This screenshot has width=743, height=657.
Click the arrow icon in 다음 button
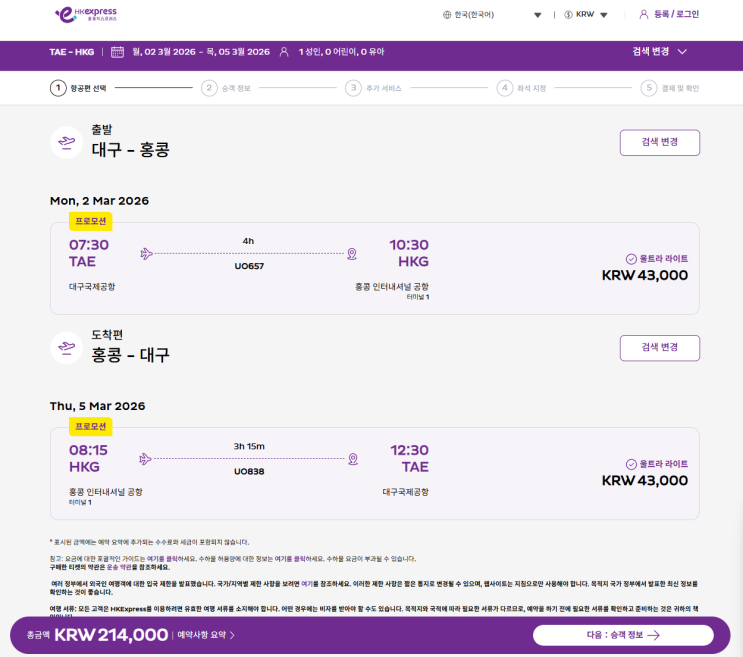653,635
